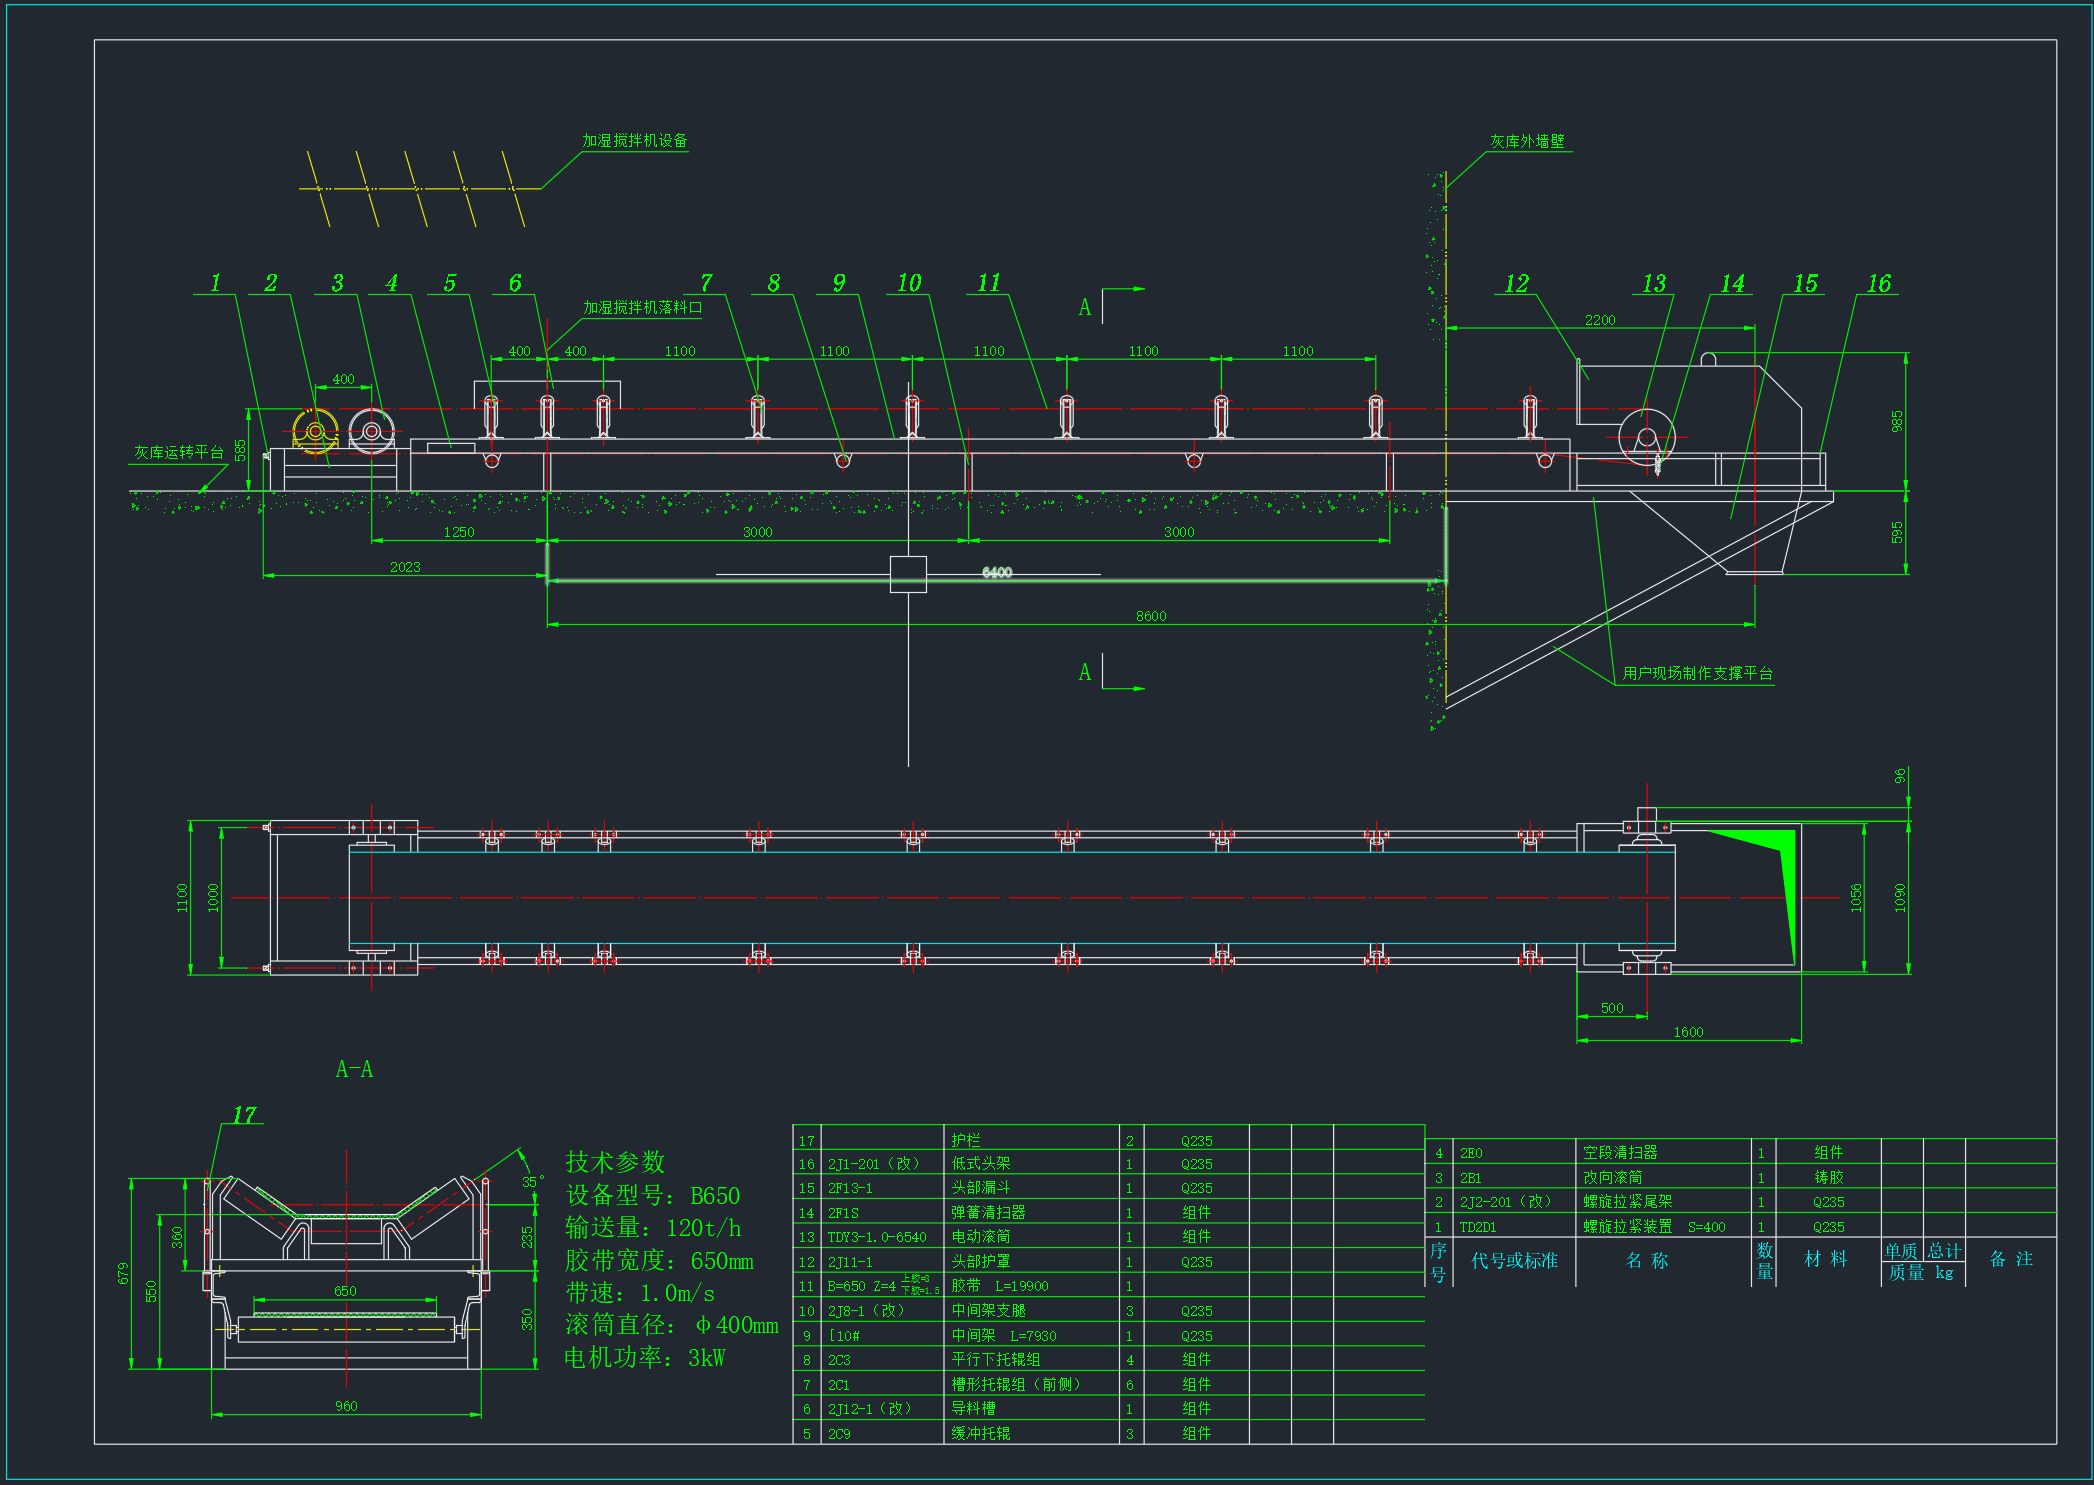
Task: Select the 加湿搅拌机落料口 label
Action: click(x=642, y=308)
